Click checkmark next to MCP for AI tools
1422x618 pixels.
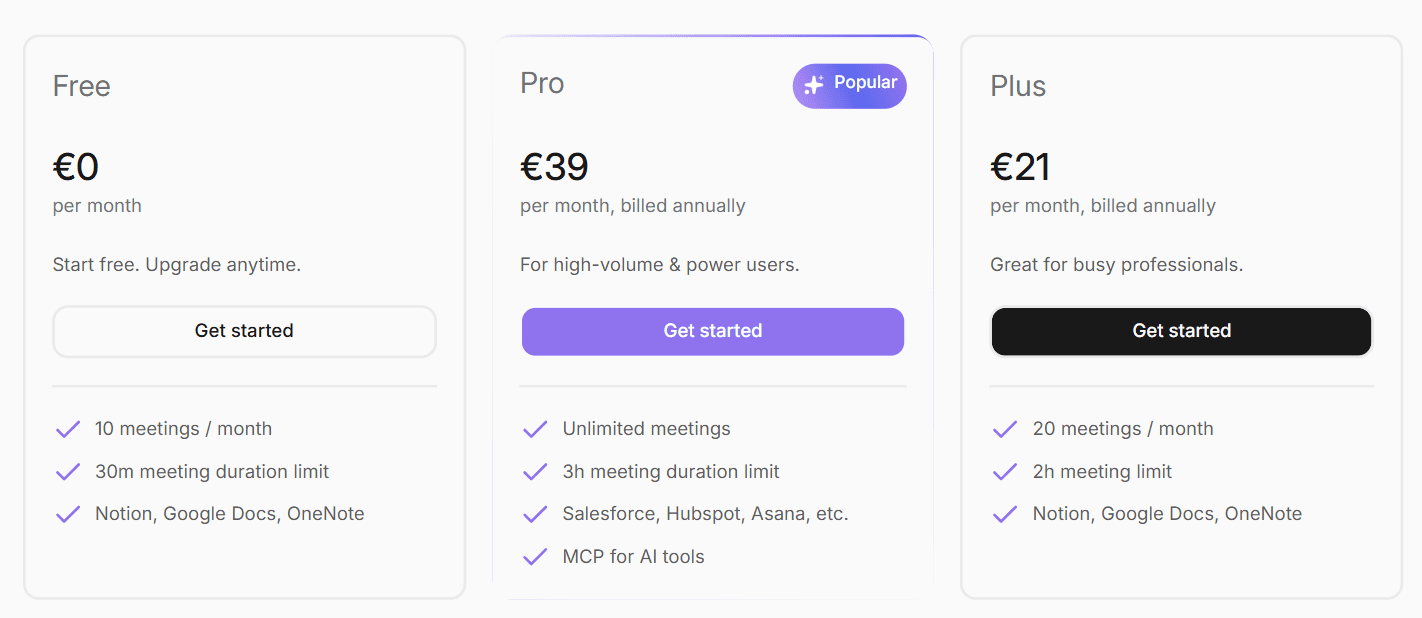point(535,557)
